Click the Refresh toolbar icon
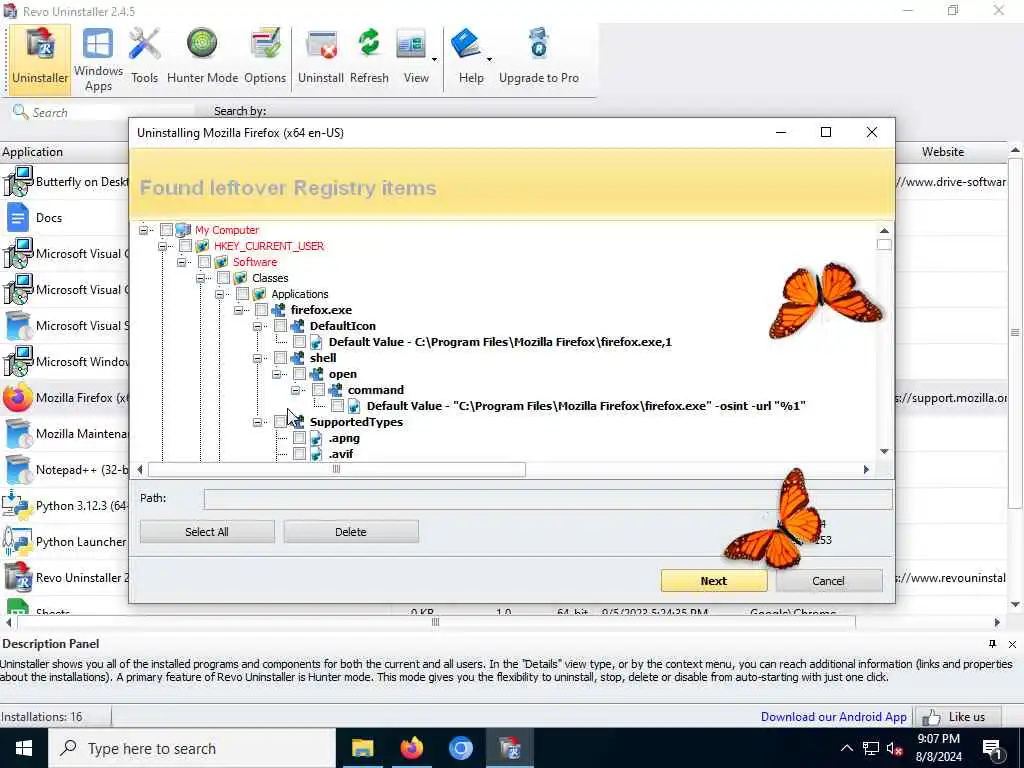 click(369, 57)
